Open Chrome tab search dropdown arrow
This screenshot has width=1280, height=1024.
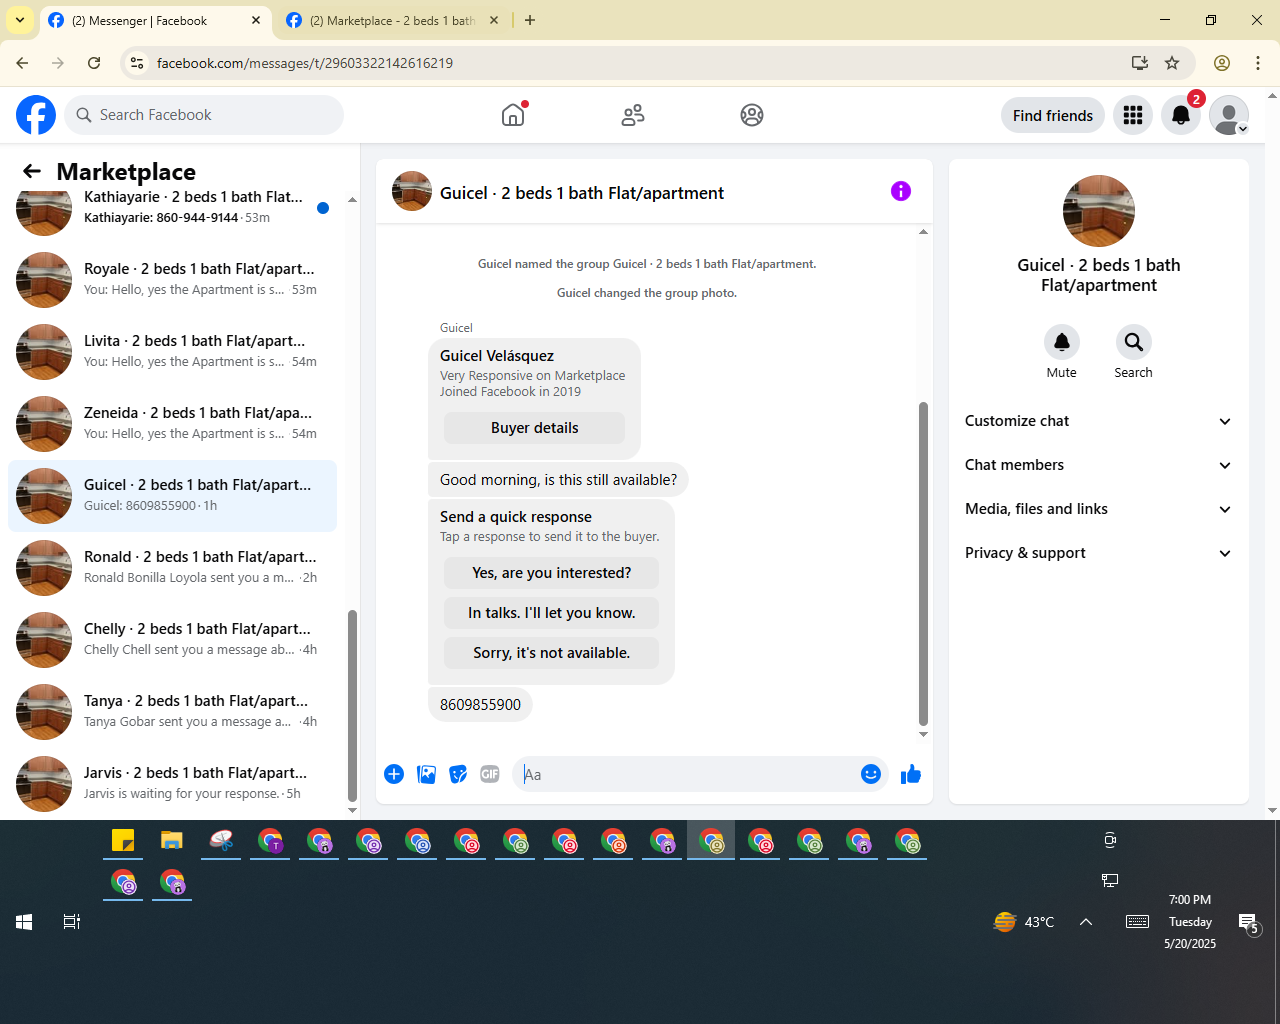click(x=19, y=20)
